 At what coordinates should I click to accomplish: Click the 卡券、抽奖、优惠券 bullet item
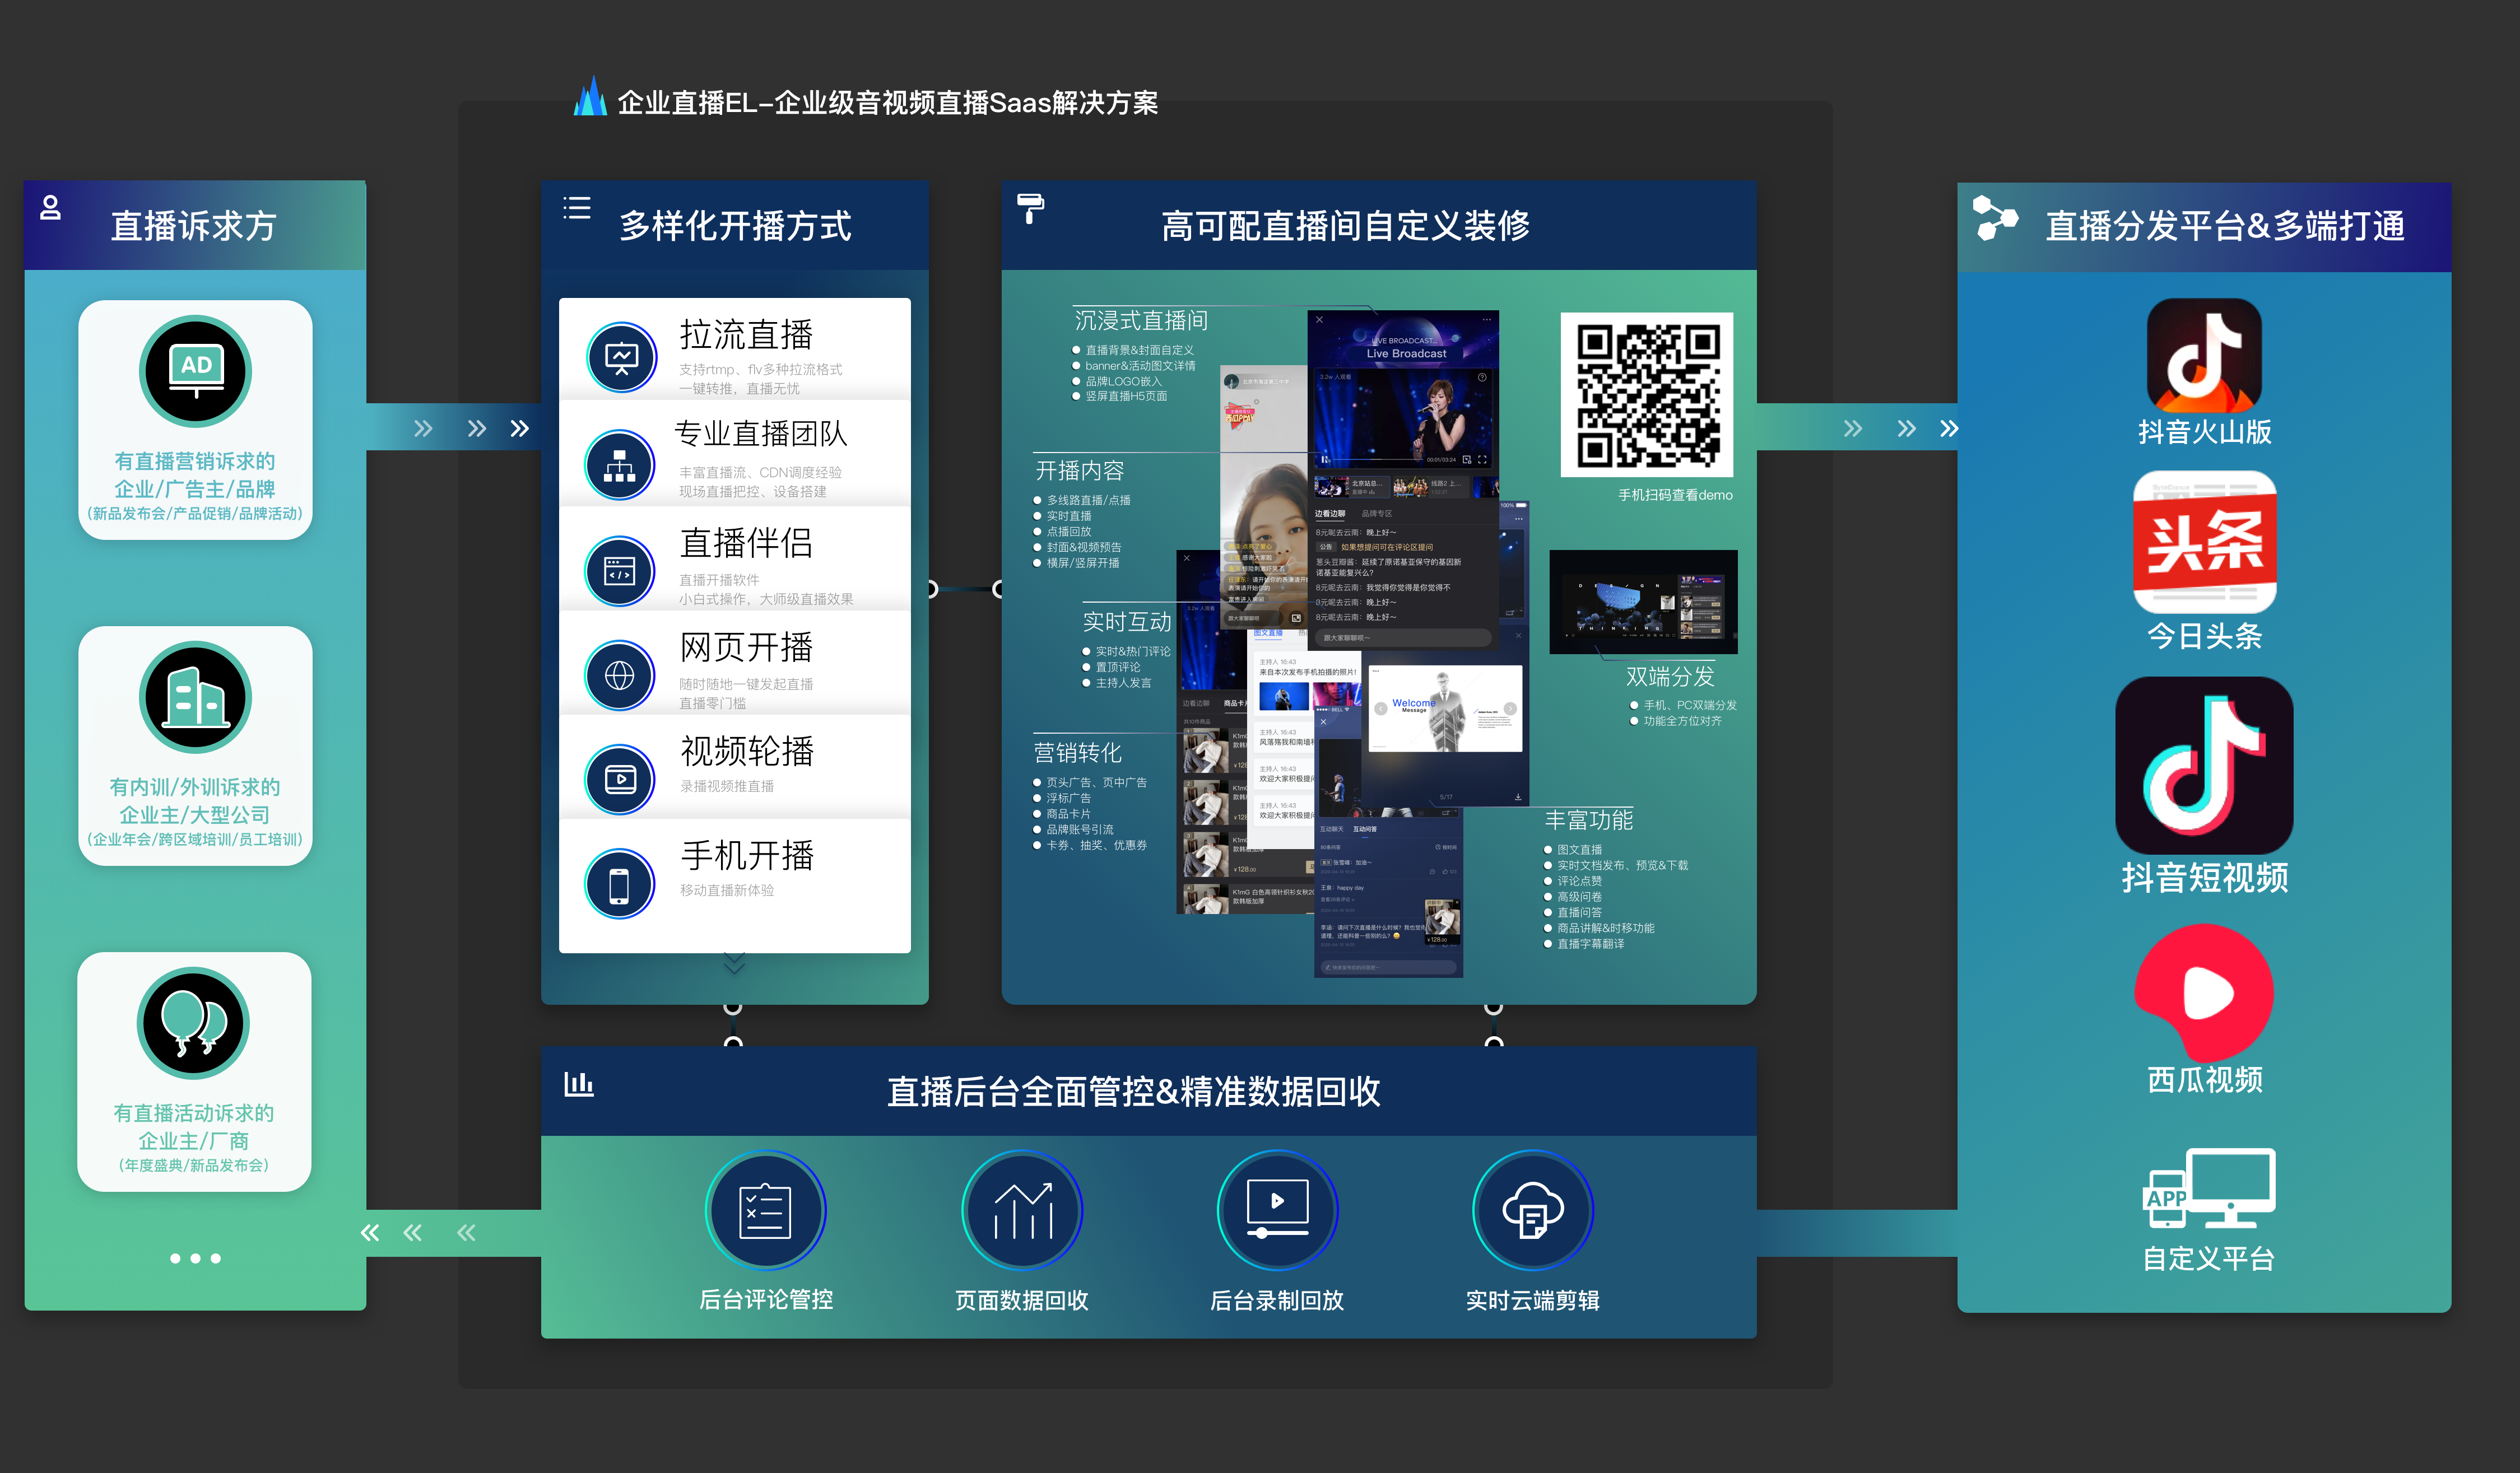[1089, 845]
